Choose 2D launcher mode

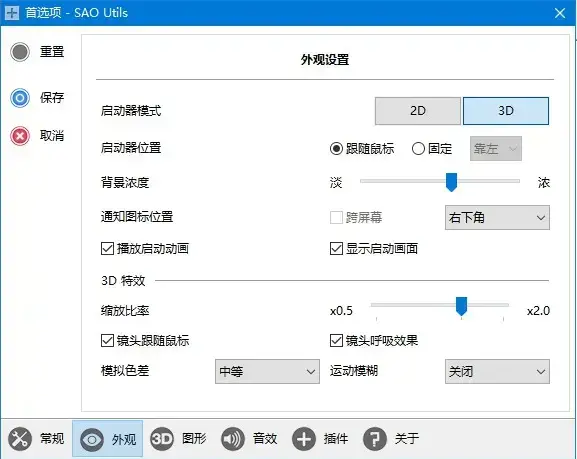tap(418, 111)
